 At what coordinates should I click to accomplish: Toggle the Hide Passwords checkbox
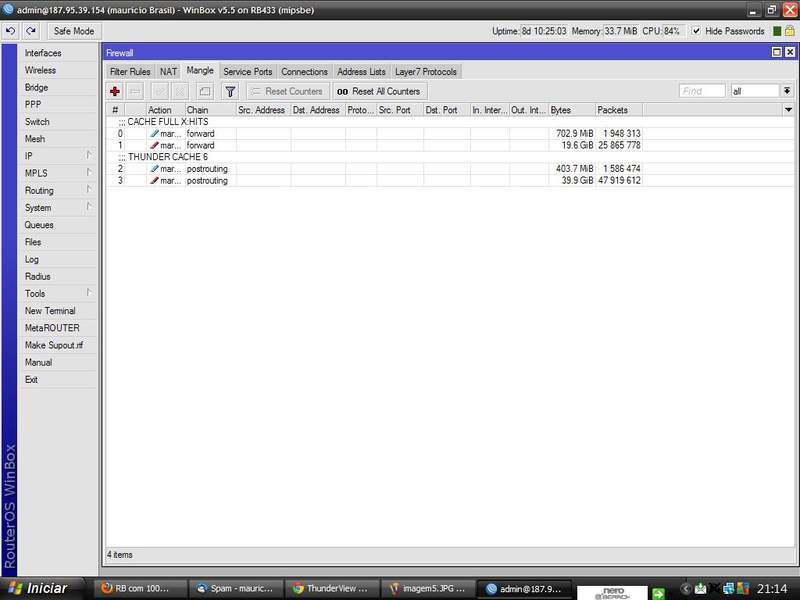[696, 31]
